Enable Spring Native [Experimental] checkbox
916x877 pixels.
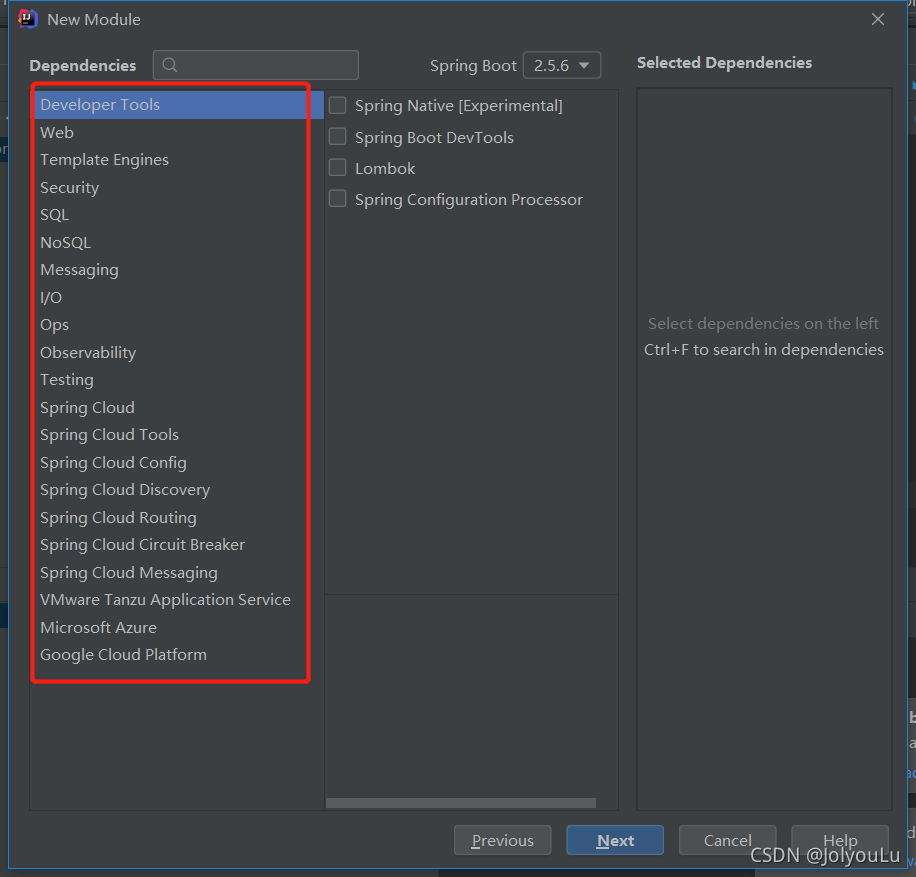(338, 105)
